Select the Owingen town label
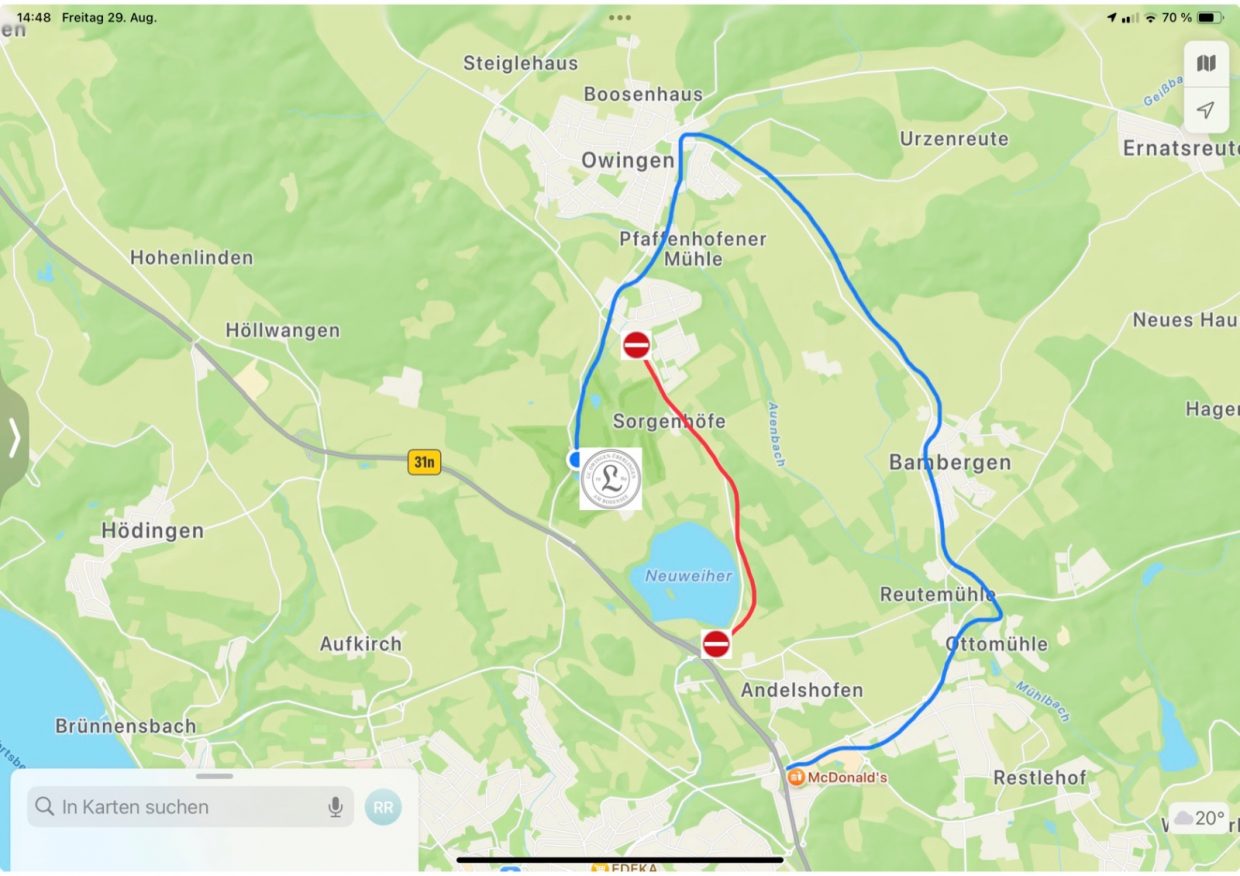 [628, 160]
